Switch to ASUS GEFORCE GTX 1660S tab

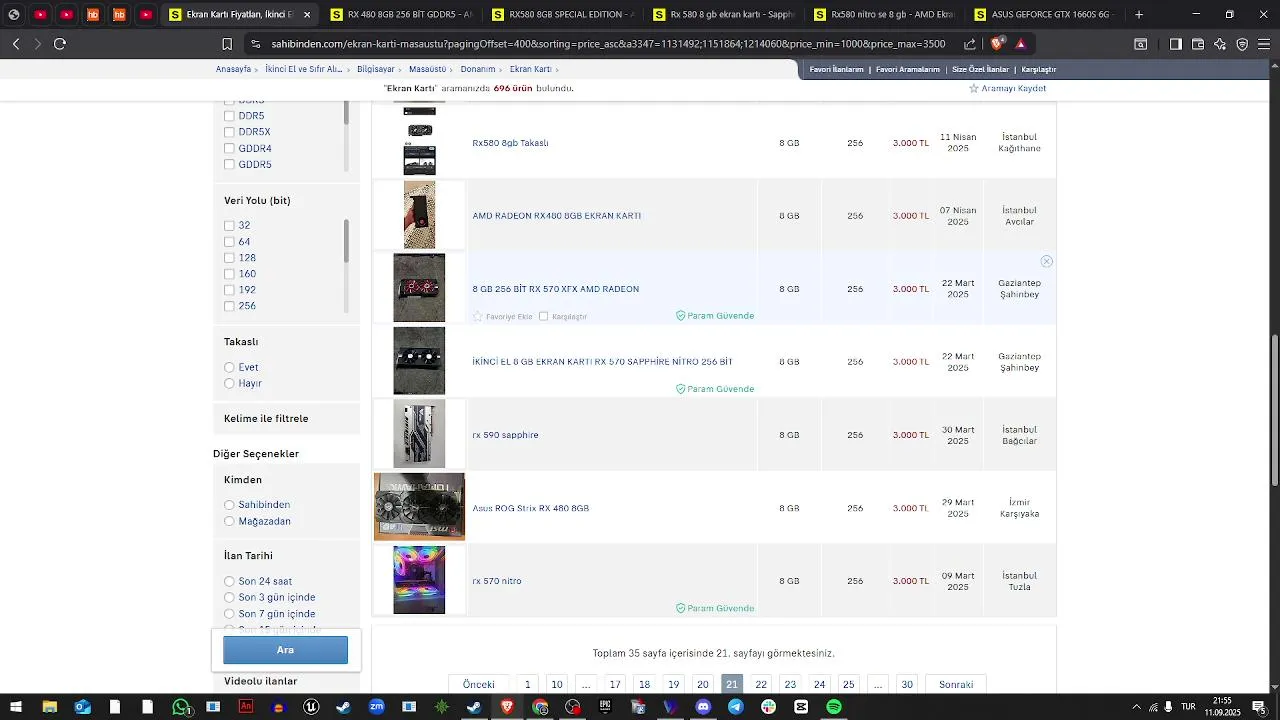click(x=1046, y=15)
